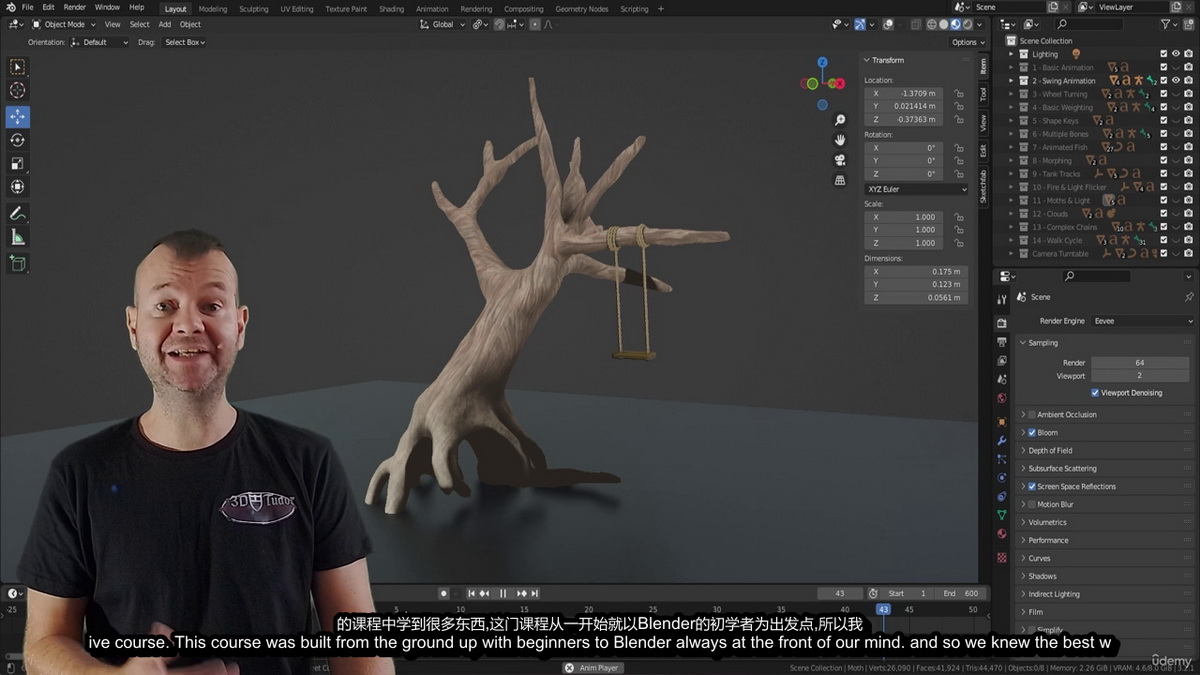Switch to rendered viewport shading
The image size is (1200, 675).
968,24
